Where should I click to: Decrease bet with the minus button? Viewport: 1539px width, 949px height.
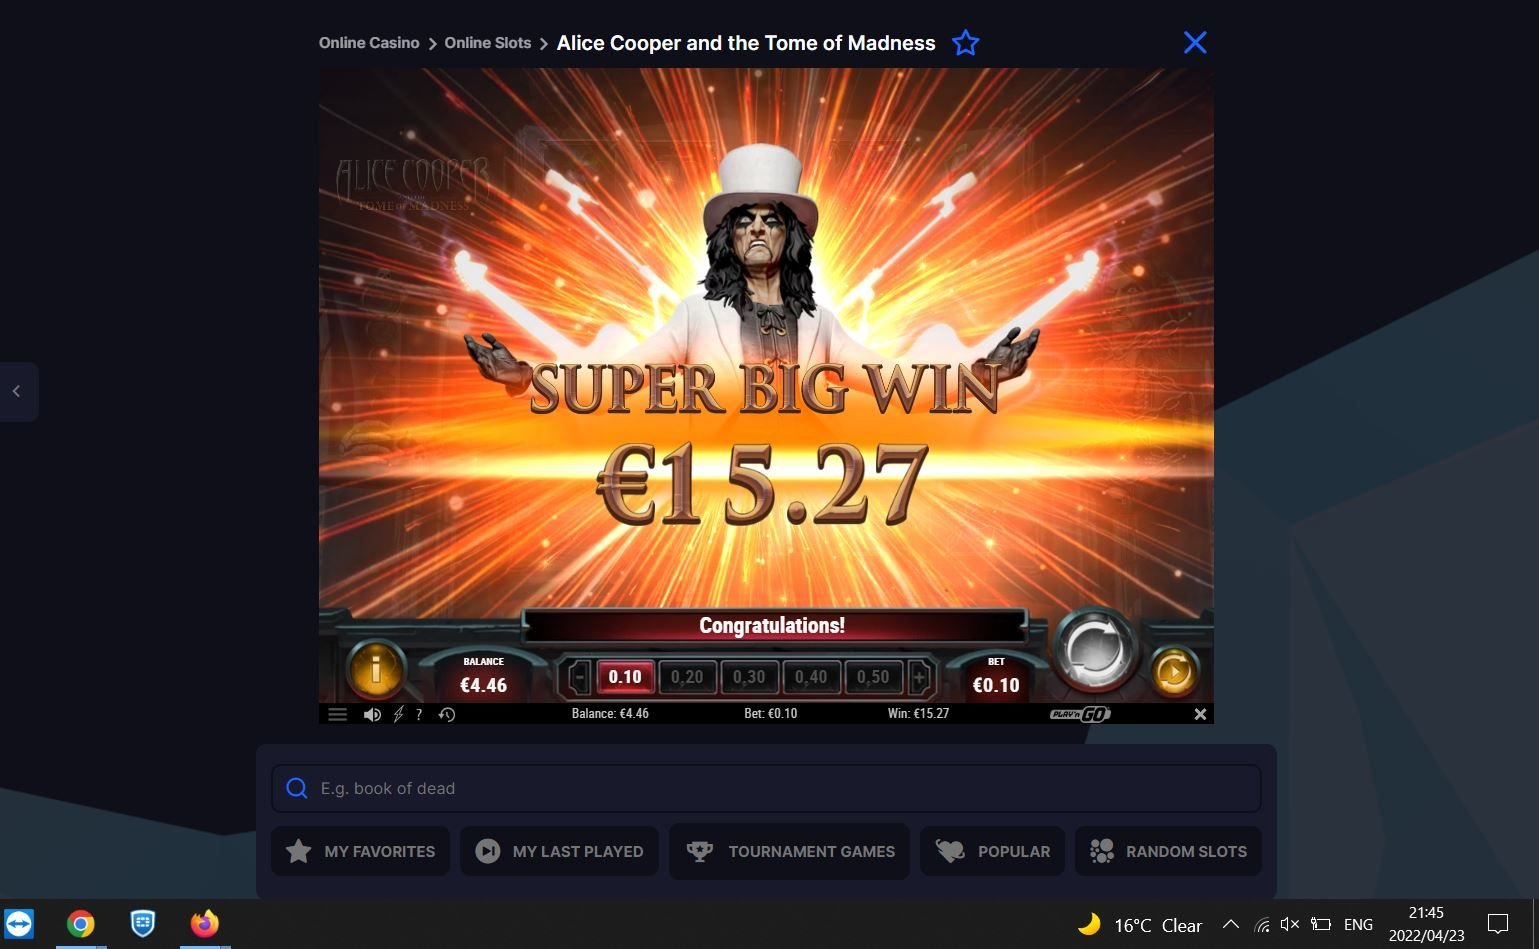(x=579, y=677)
